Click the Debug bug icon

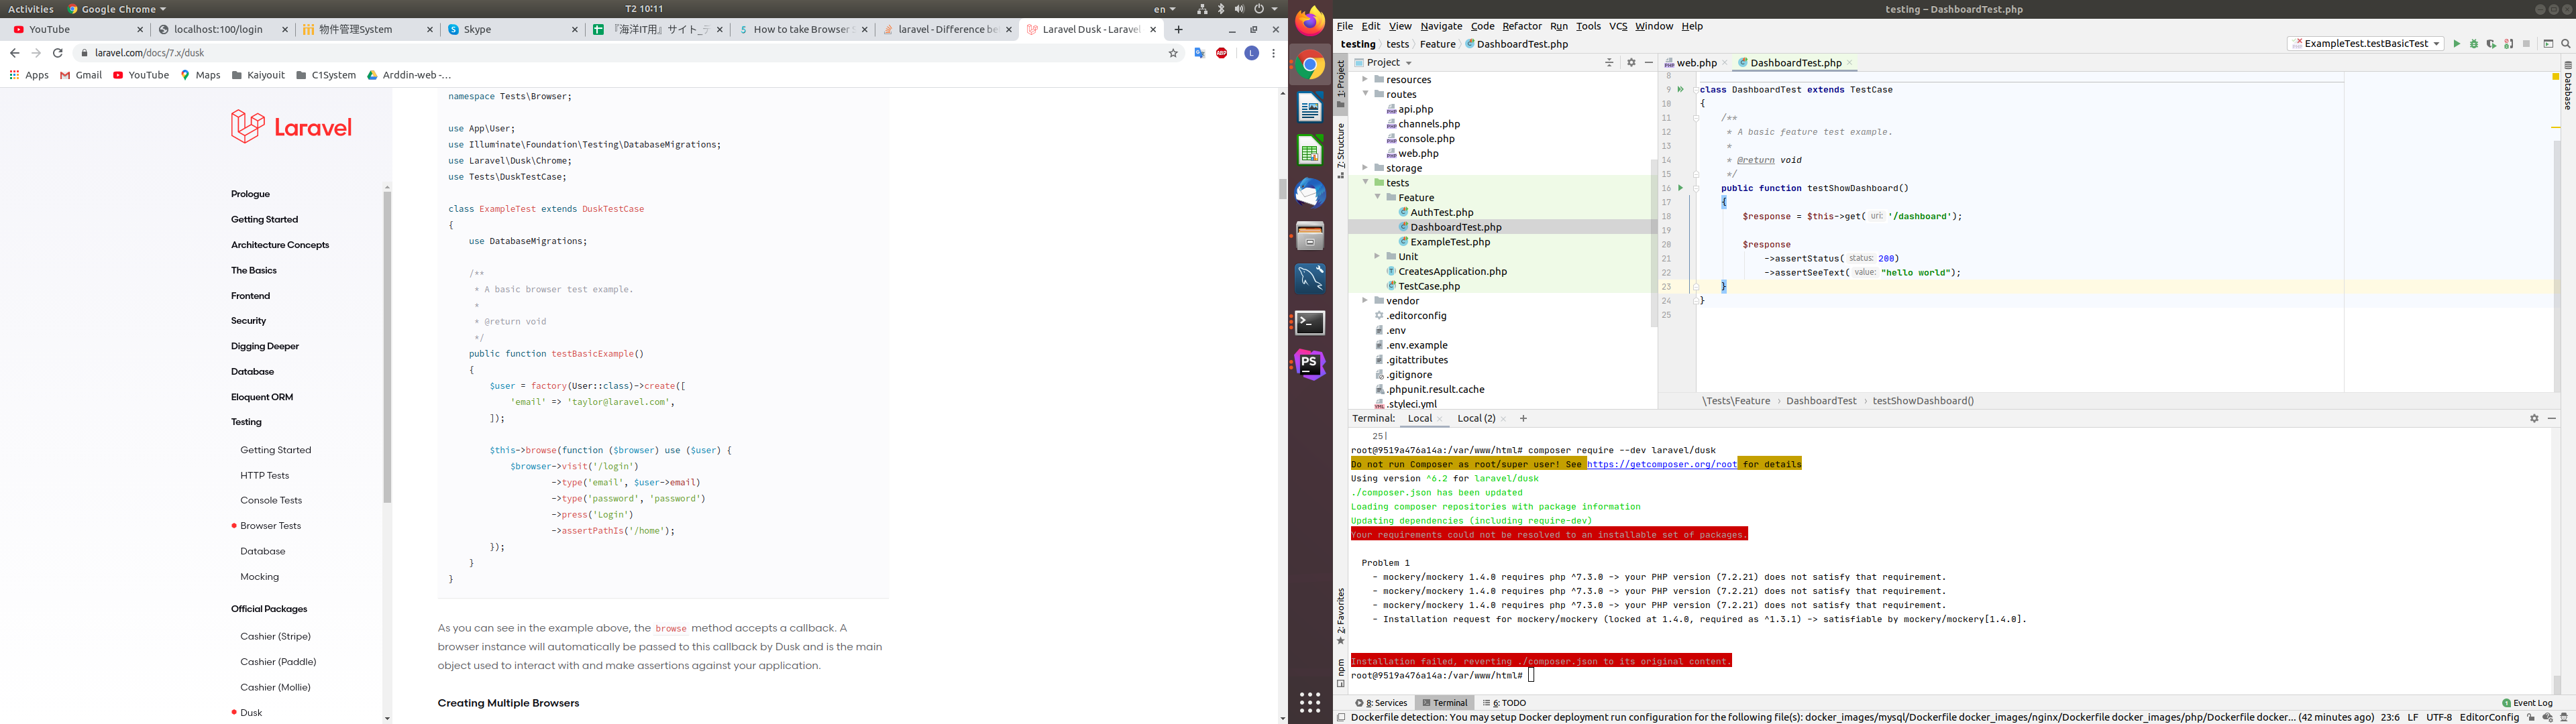point(2474,44)
